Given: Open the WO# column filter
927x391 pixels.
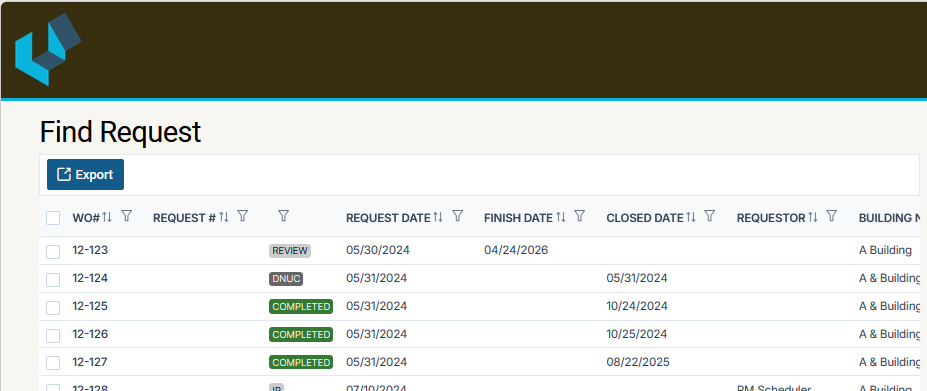Looking at the screenshot, I should tap(127, 216).
